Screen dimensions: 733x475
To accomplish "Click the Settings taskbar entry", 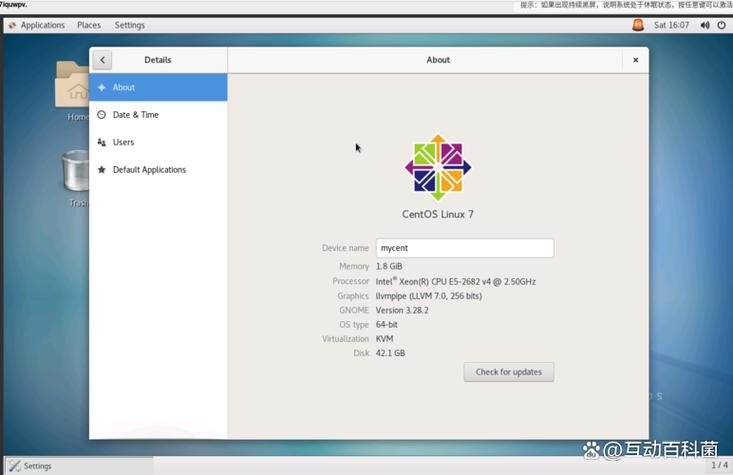I will [x=79, y=466].
